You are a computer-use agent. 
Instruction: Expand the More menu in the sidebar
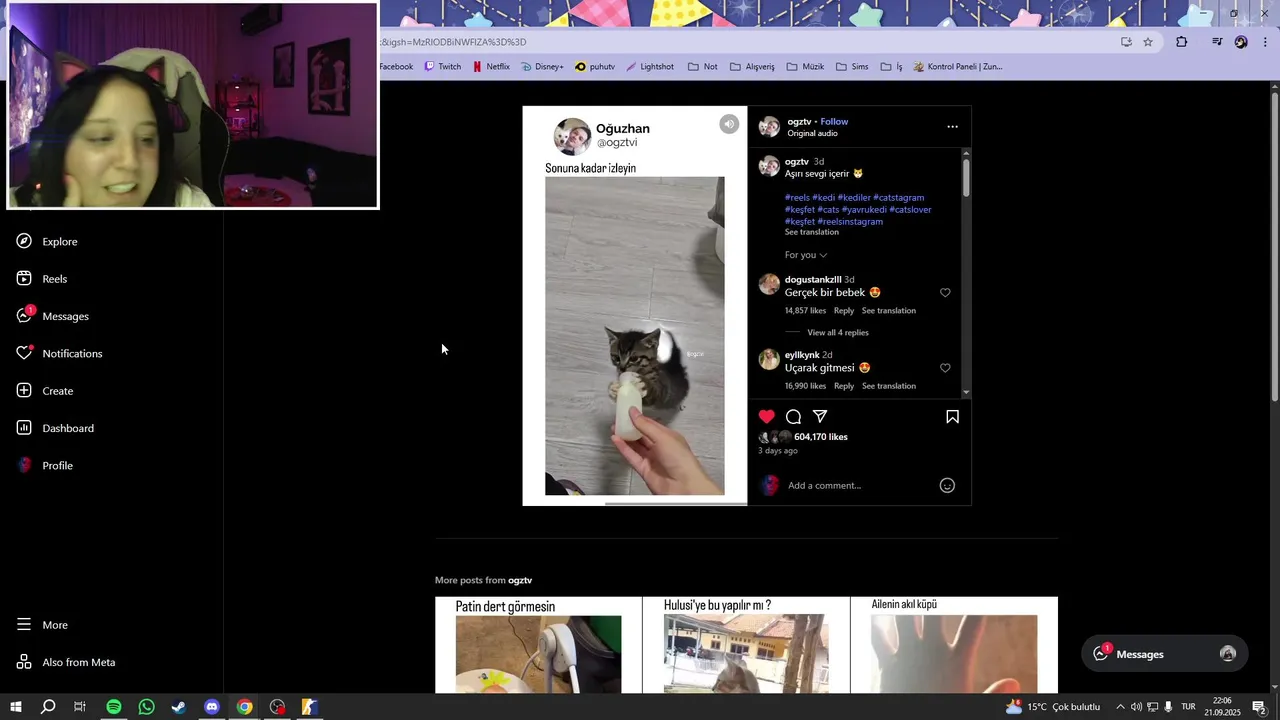[42, 624]
